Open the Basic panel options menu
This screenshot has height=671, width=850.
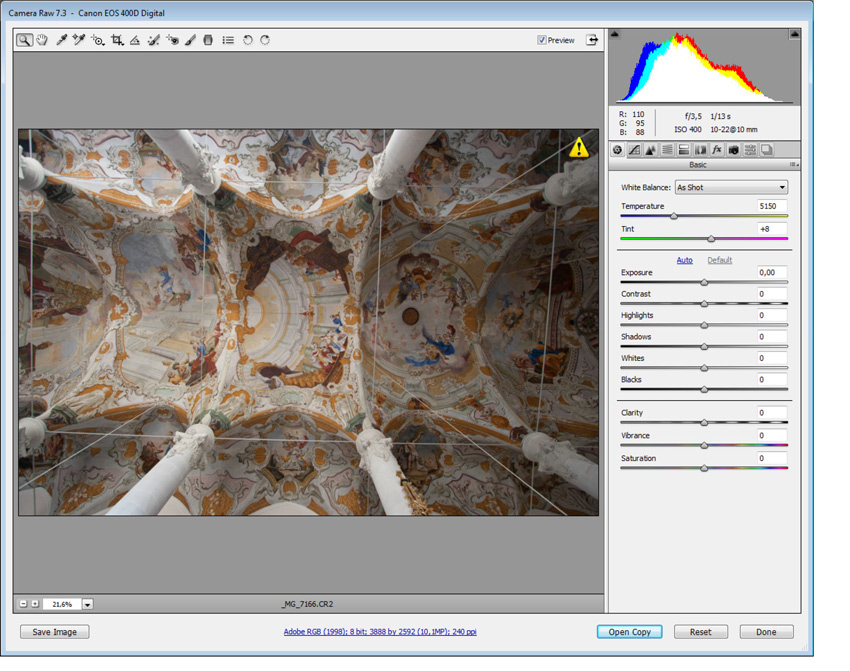point(794,164)
